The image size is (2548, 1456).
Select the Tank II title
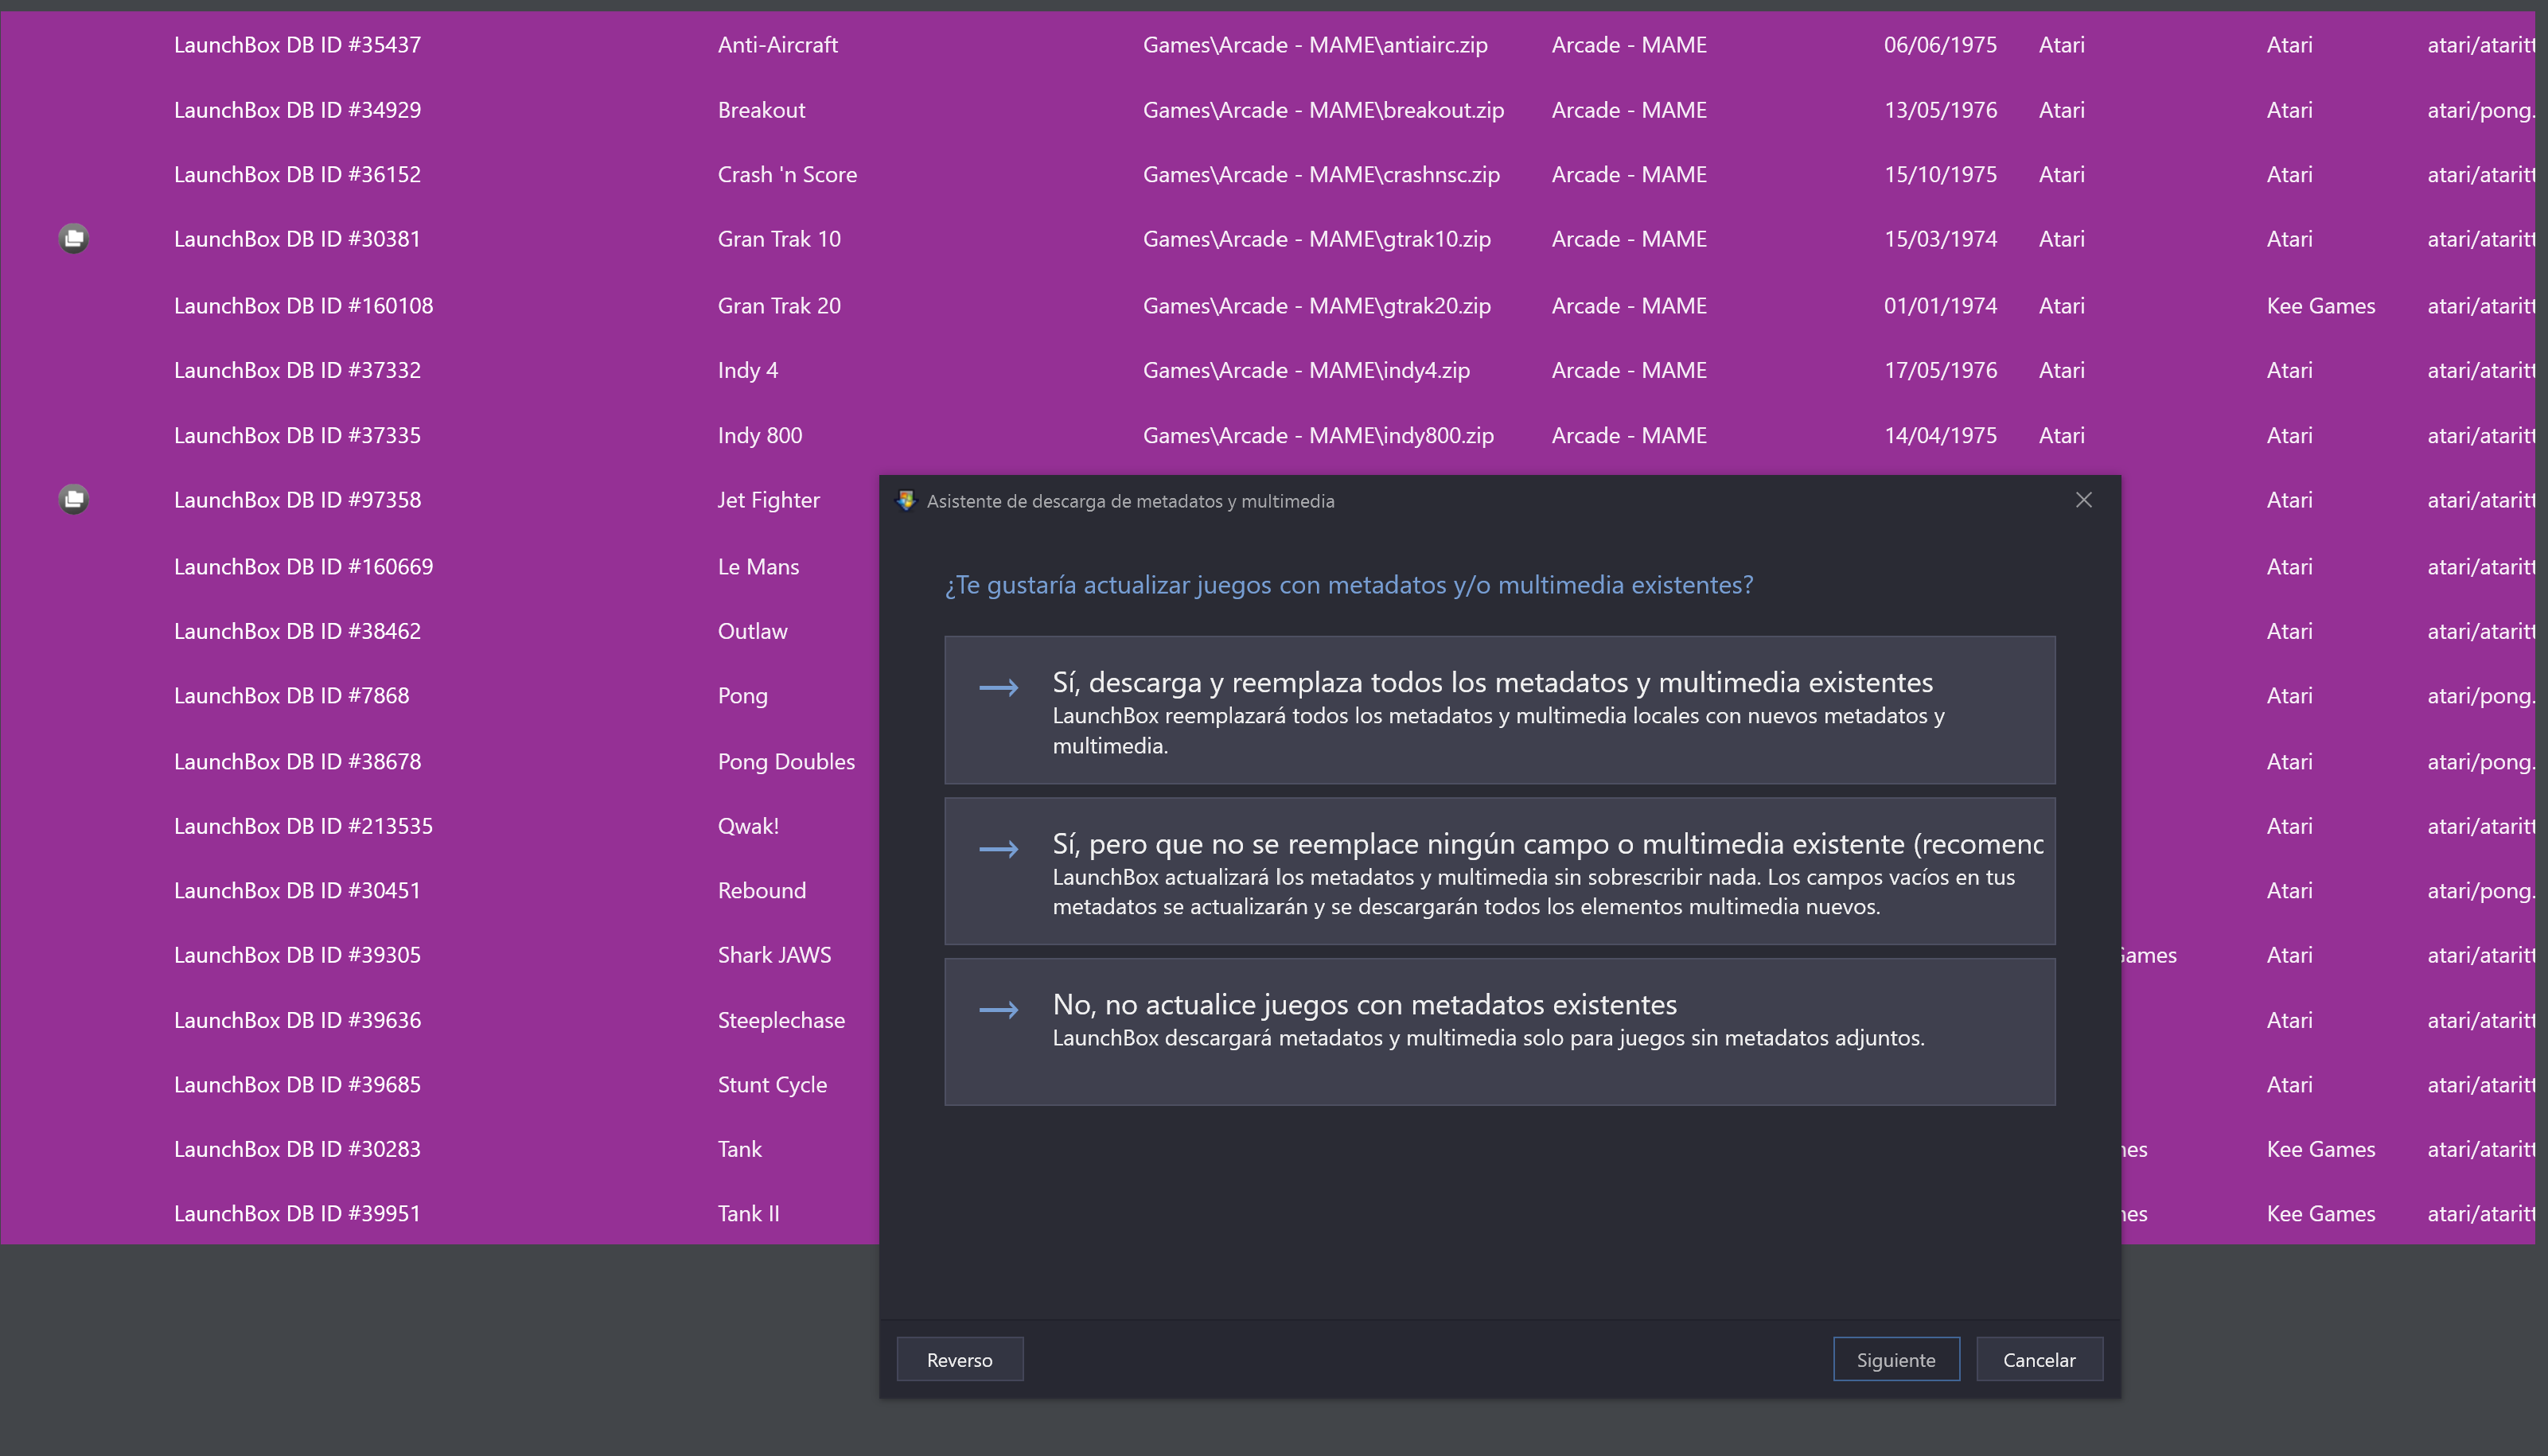[748, 1213]
